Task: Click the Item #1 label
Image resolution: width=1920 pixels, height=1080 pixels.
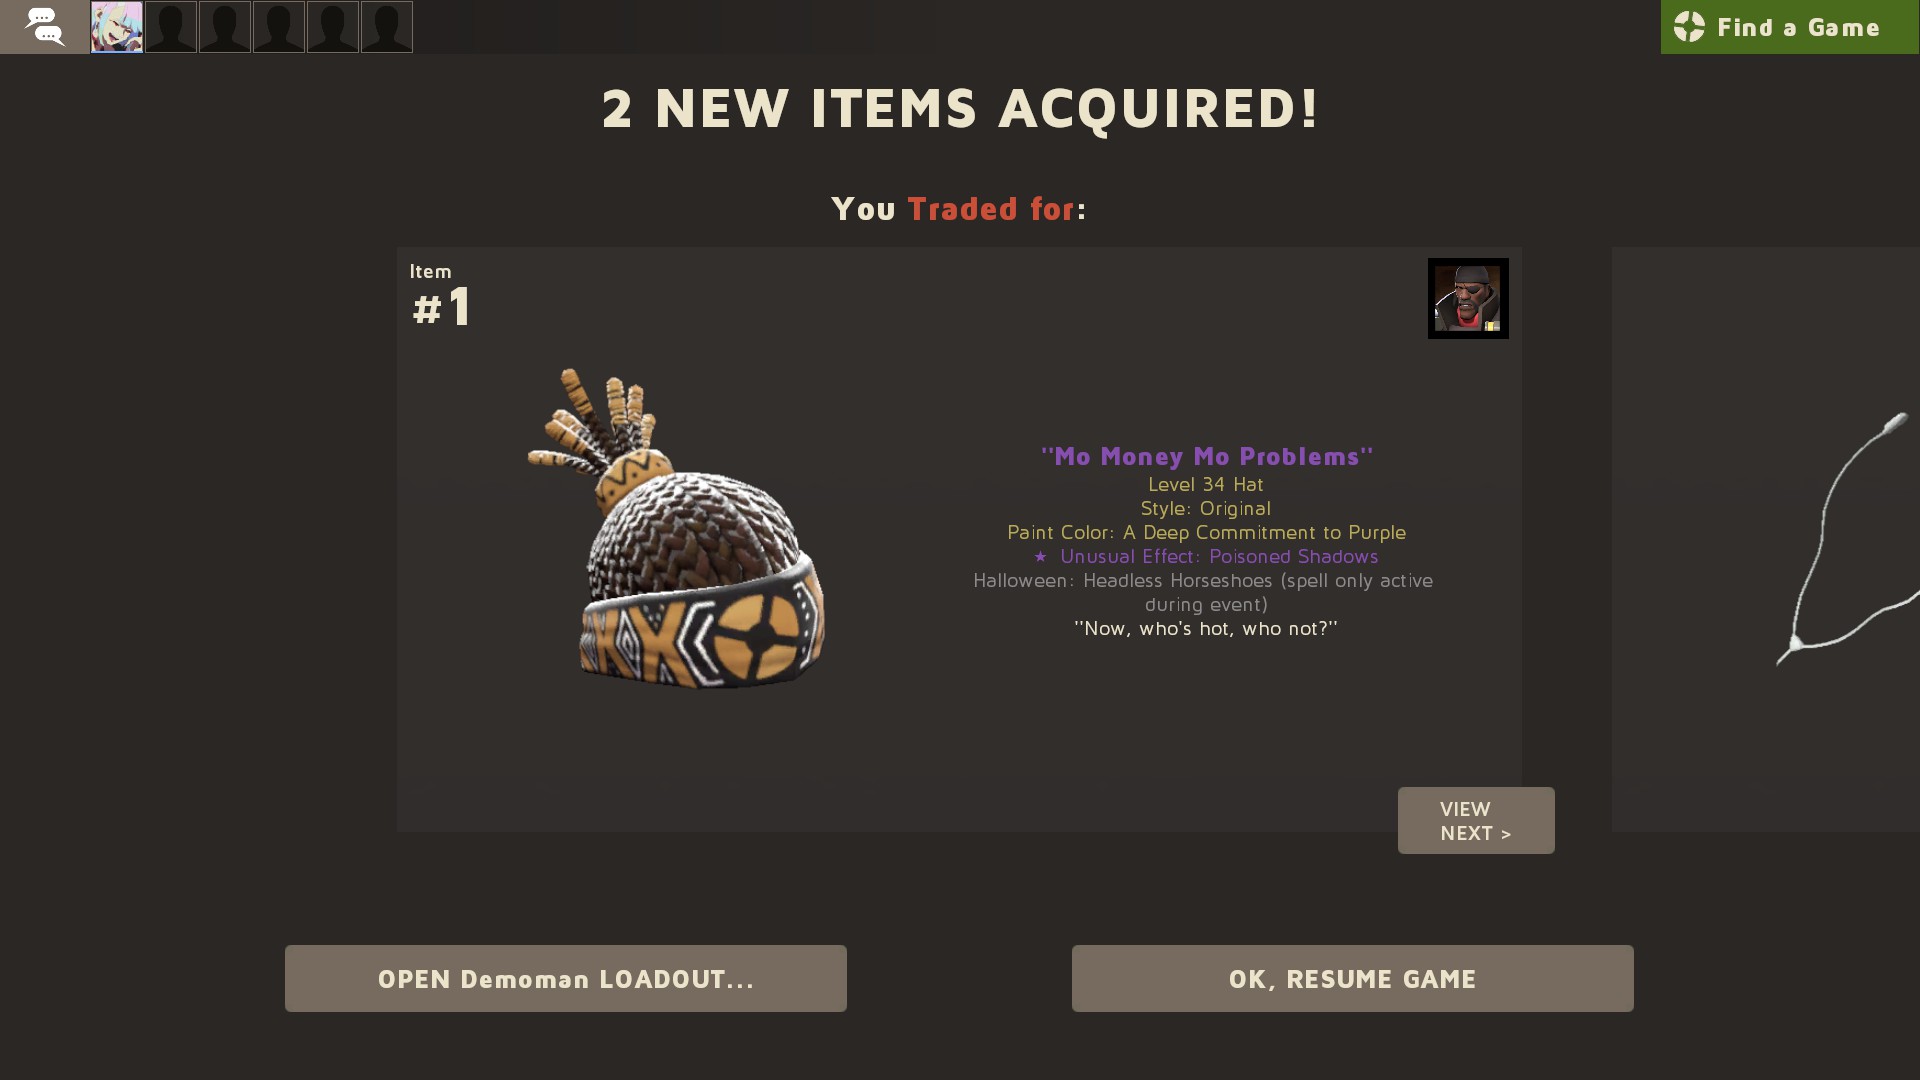Action: point(441,296)
